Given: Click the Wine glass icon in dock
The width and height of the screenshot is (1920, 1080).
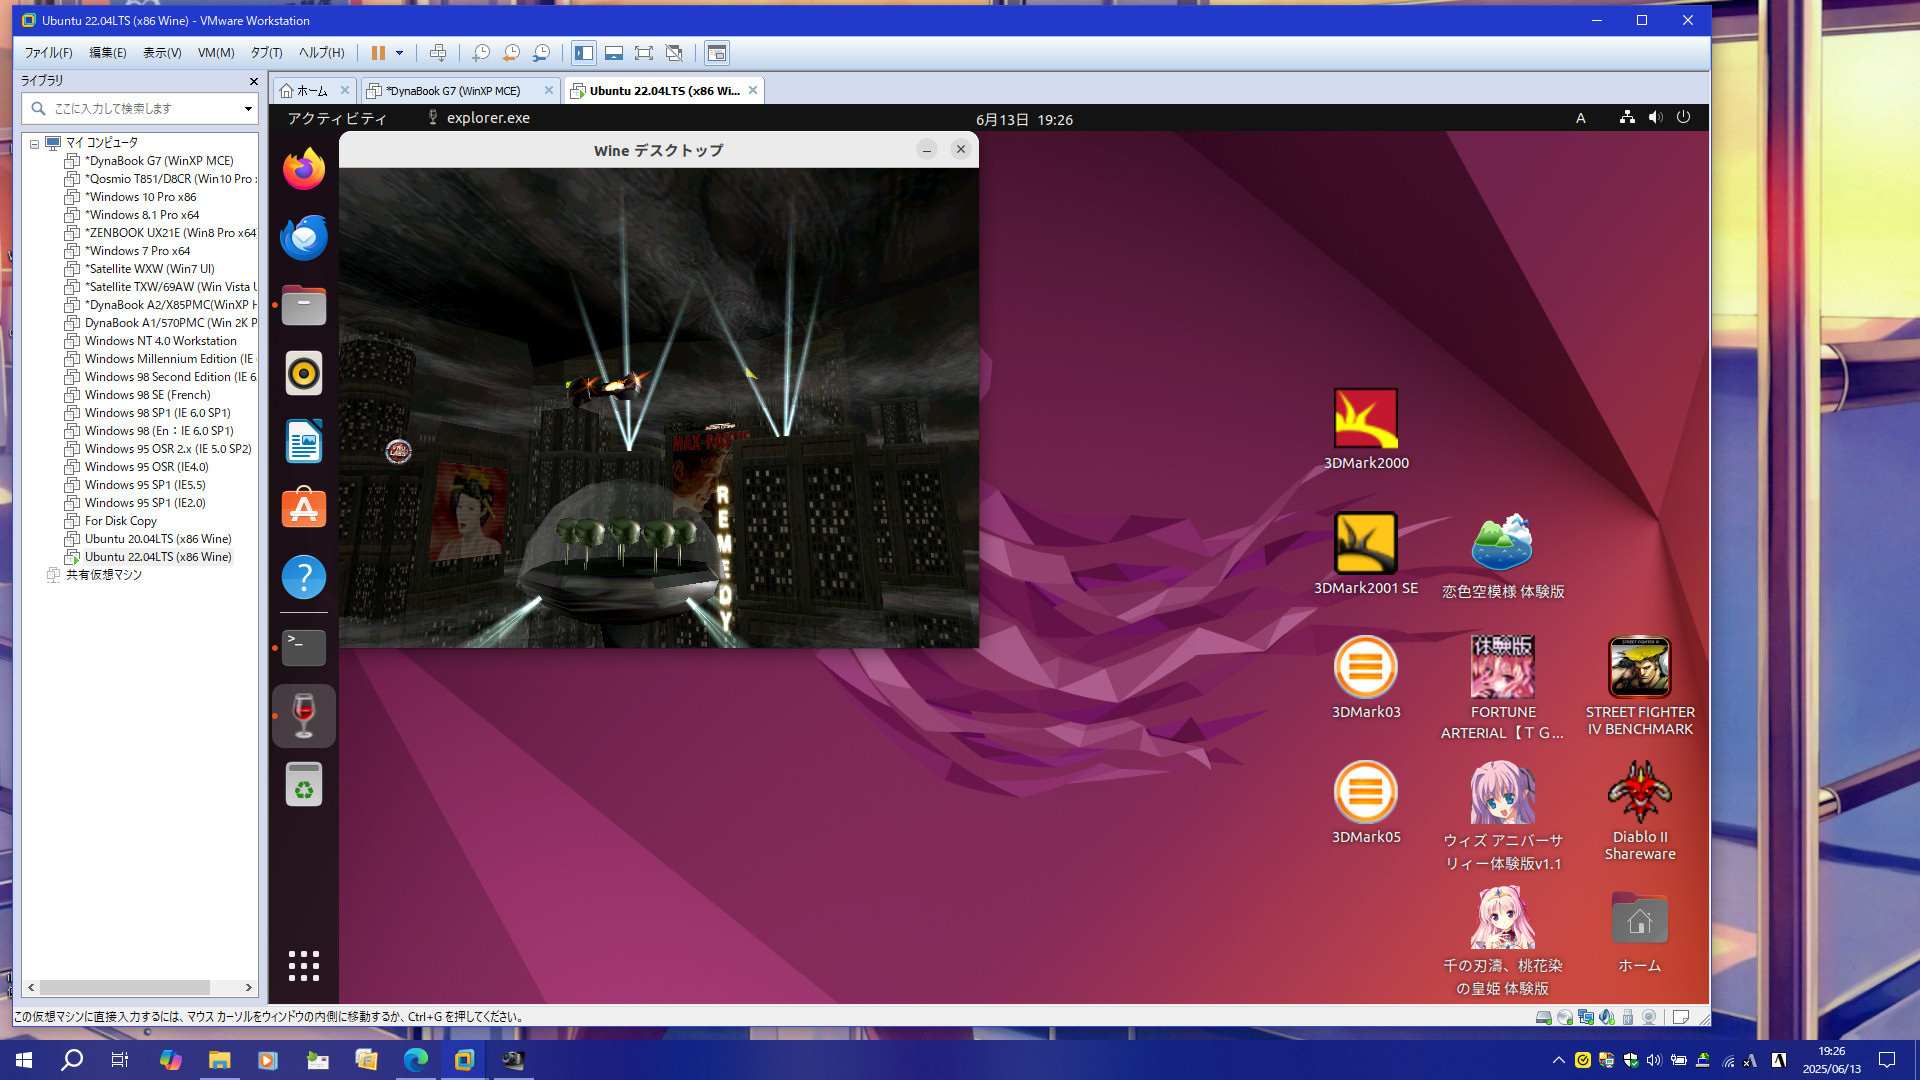Looking at the screenshot, I should (x=304, y=716).
